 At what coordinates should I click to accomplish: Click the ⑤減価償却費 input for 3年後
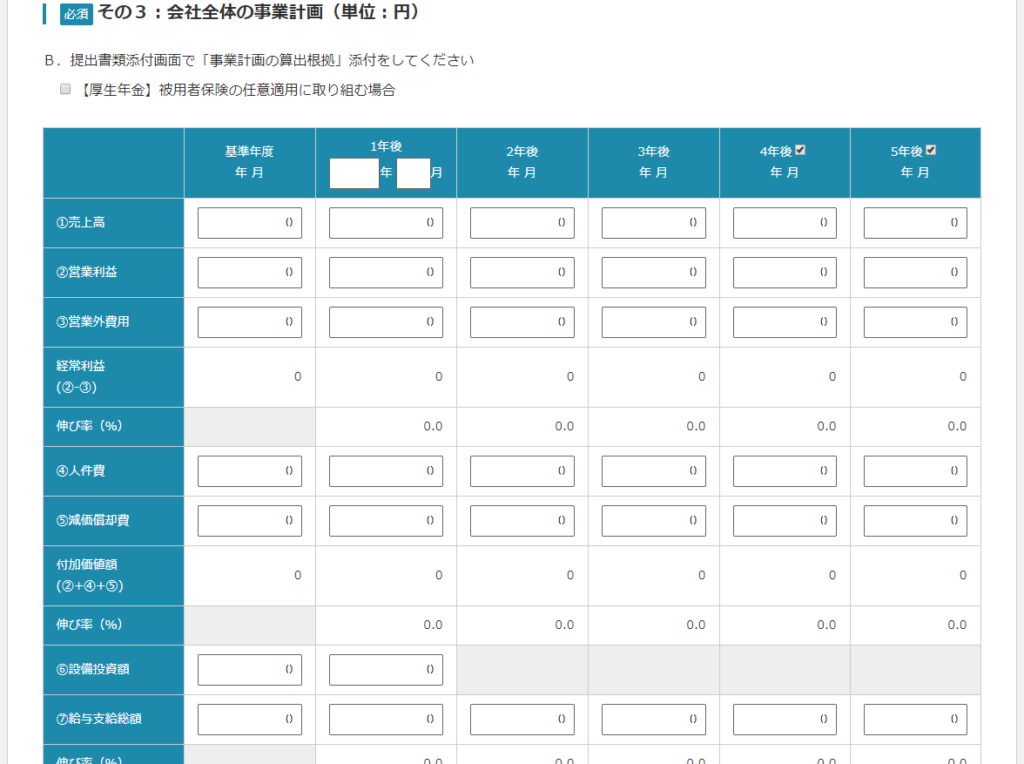tap(653, 520)
